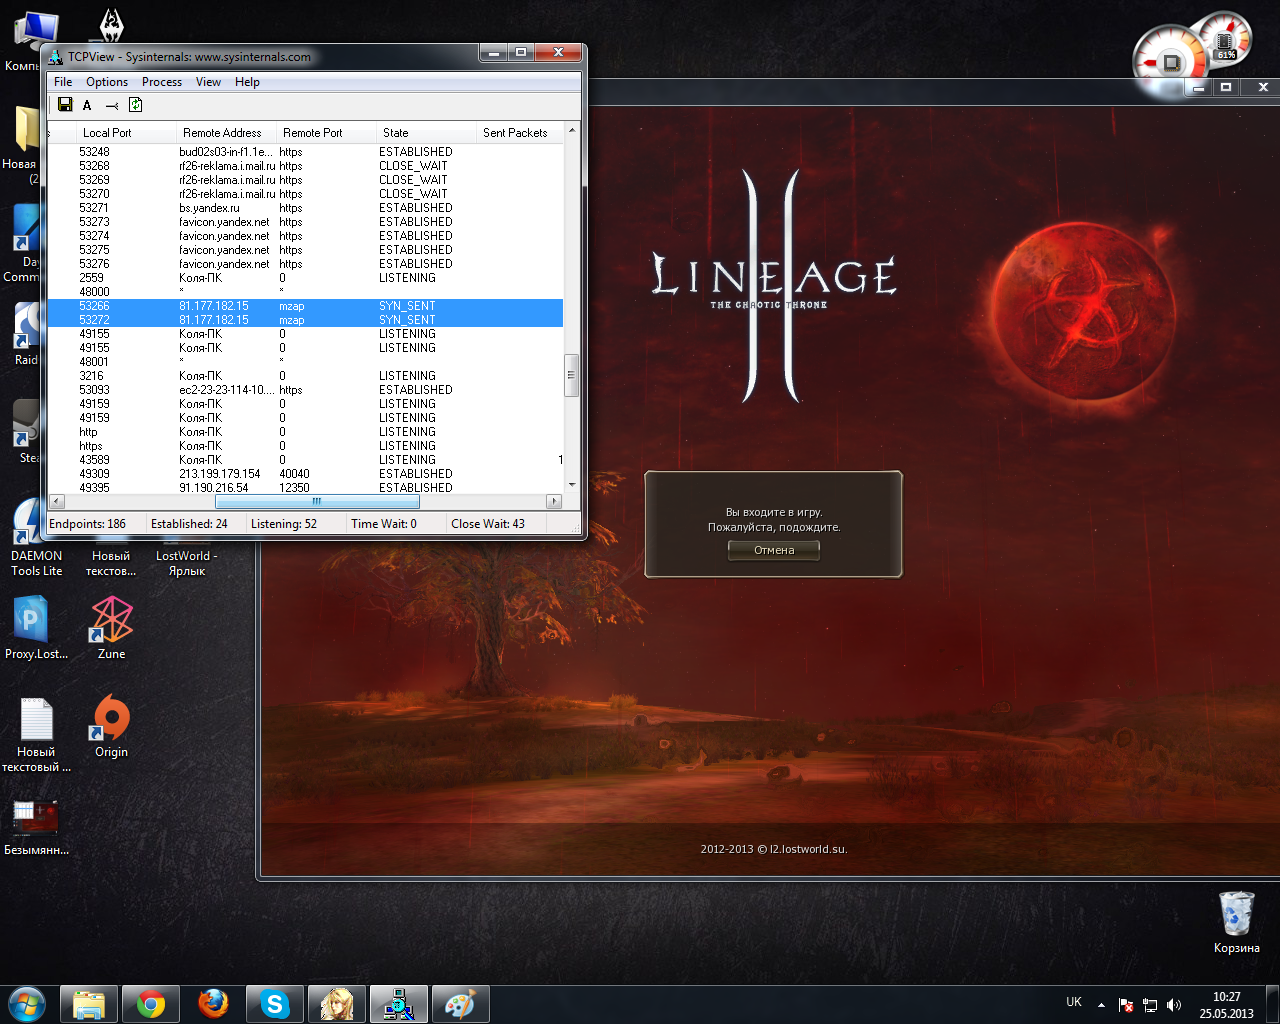Open the Process menu in TCPView
This screenshot has height=1024, width=1280.
(x=162, y=82)
